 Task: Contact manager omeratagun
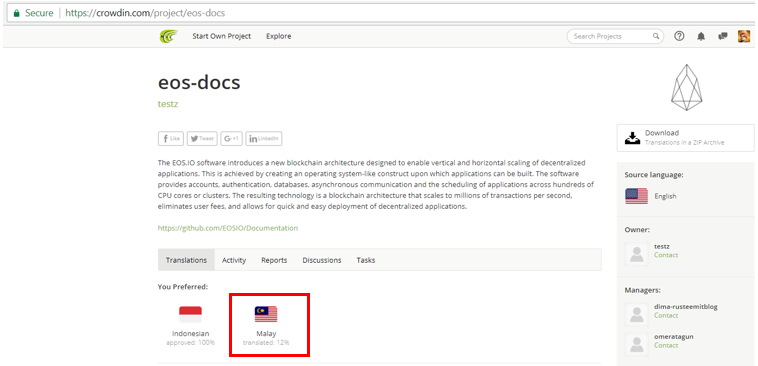(x=666, y=345)
